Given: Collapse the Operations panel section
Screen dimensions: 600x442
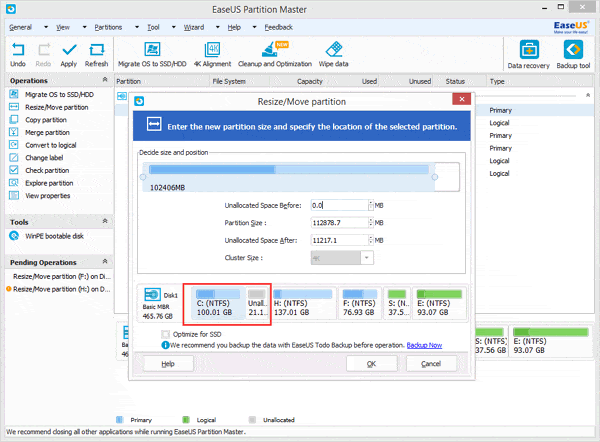Looking at the screenshot, I should (x=105, y=80).
